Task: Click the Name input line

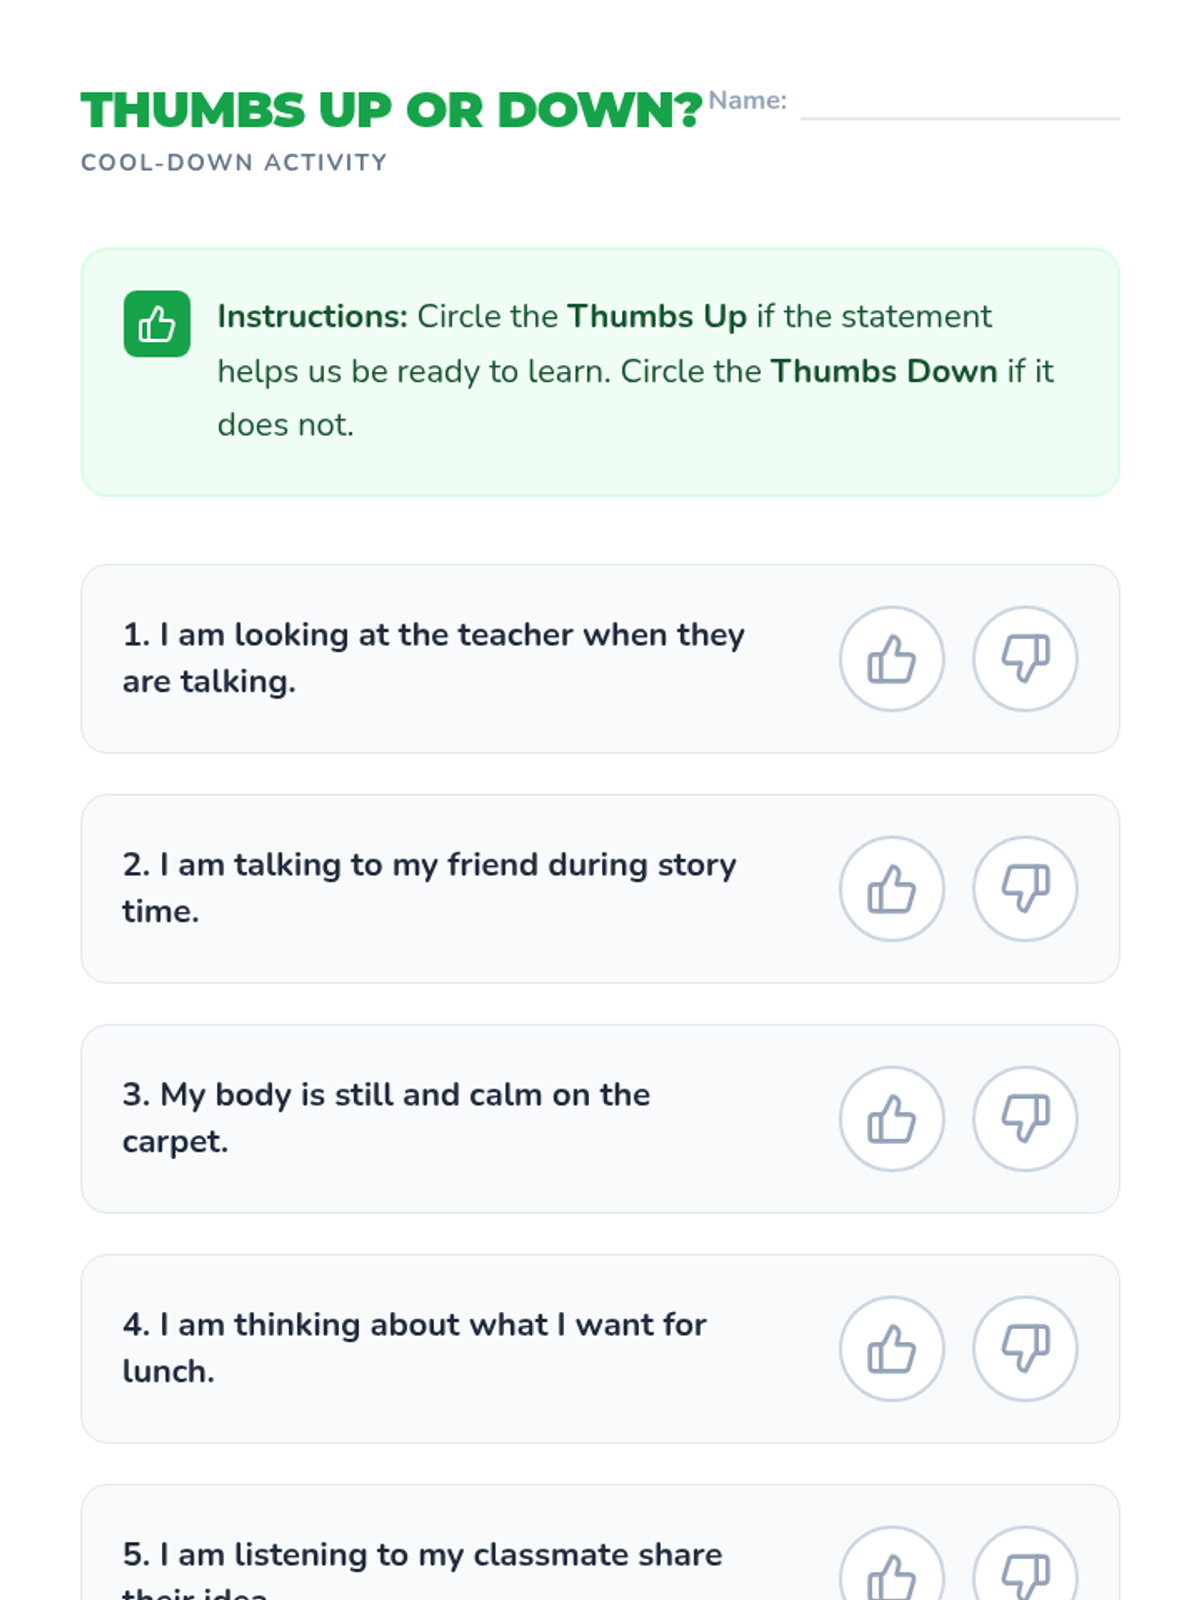Action: pos(959,107)
